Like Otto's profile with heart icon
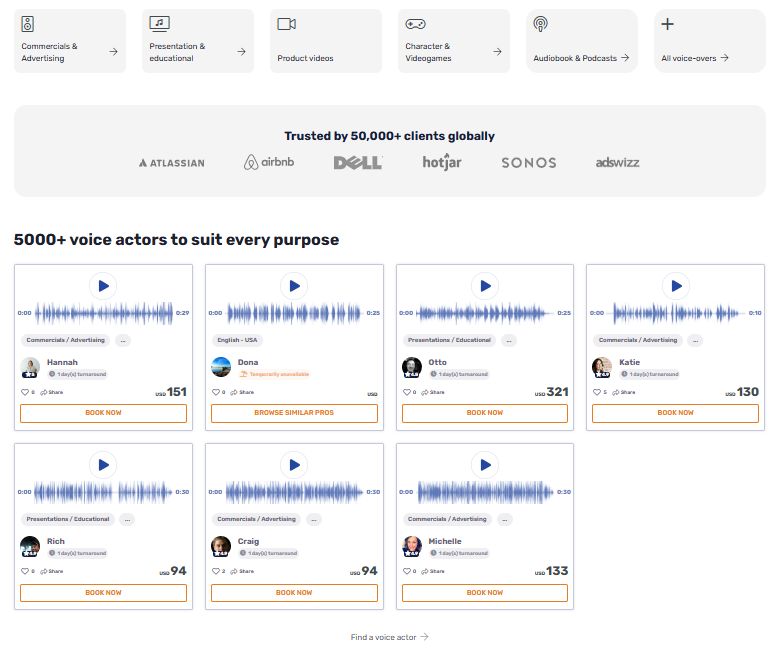 click(406, 392)
